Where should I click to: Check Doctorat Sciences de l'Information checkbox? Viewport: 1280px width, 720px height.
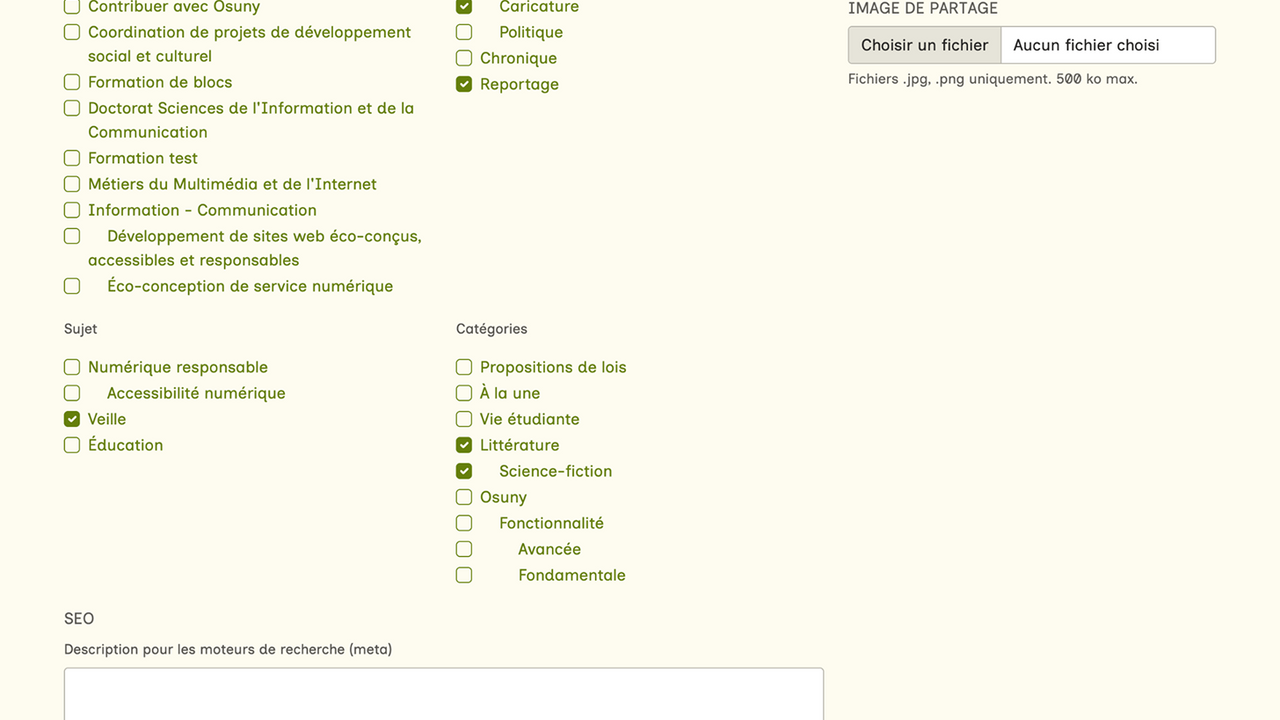pos(72,108)
